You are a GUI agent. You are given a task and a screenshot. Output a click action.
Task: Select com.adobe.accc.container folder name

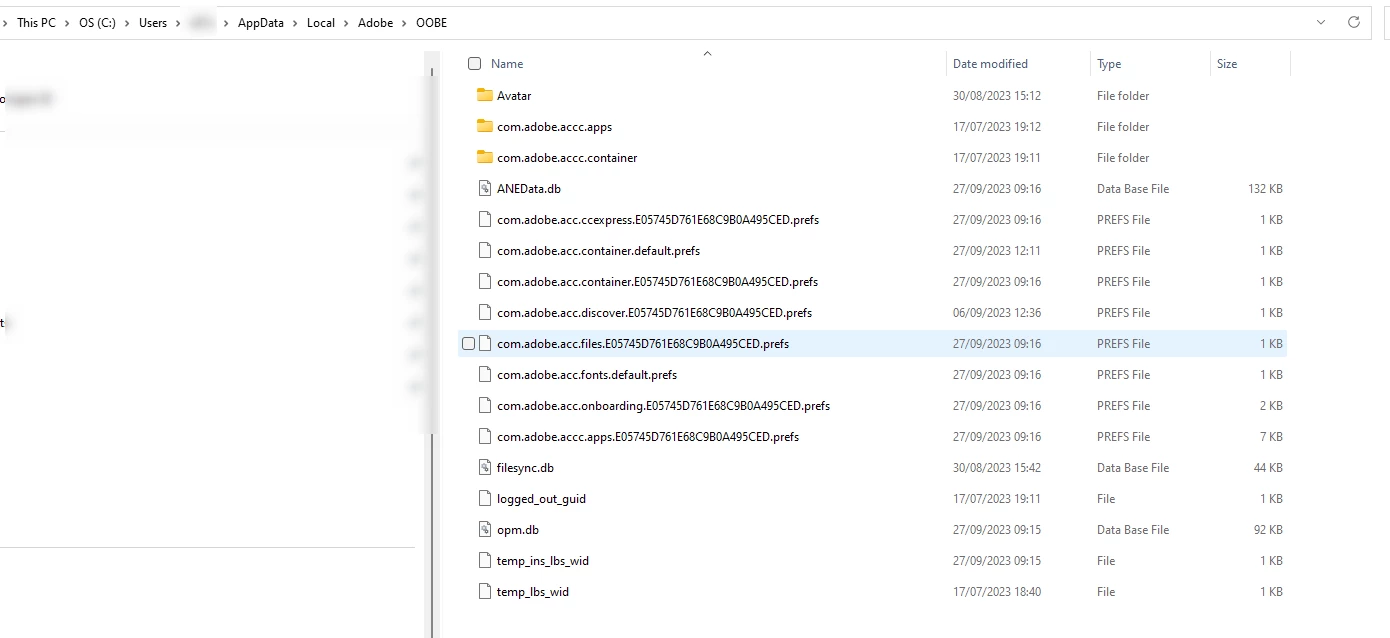[567, 158]
